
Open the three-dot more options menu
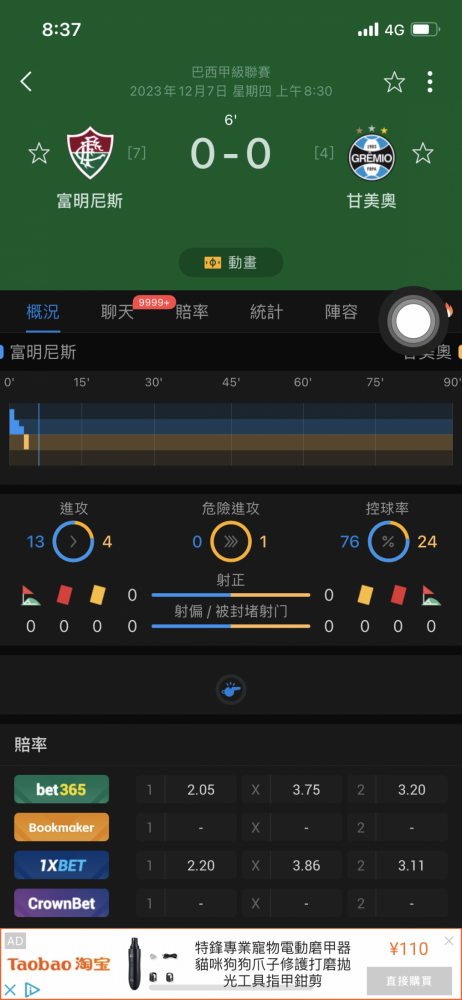[430, 82]
